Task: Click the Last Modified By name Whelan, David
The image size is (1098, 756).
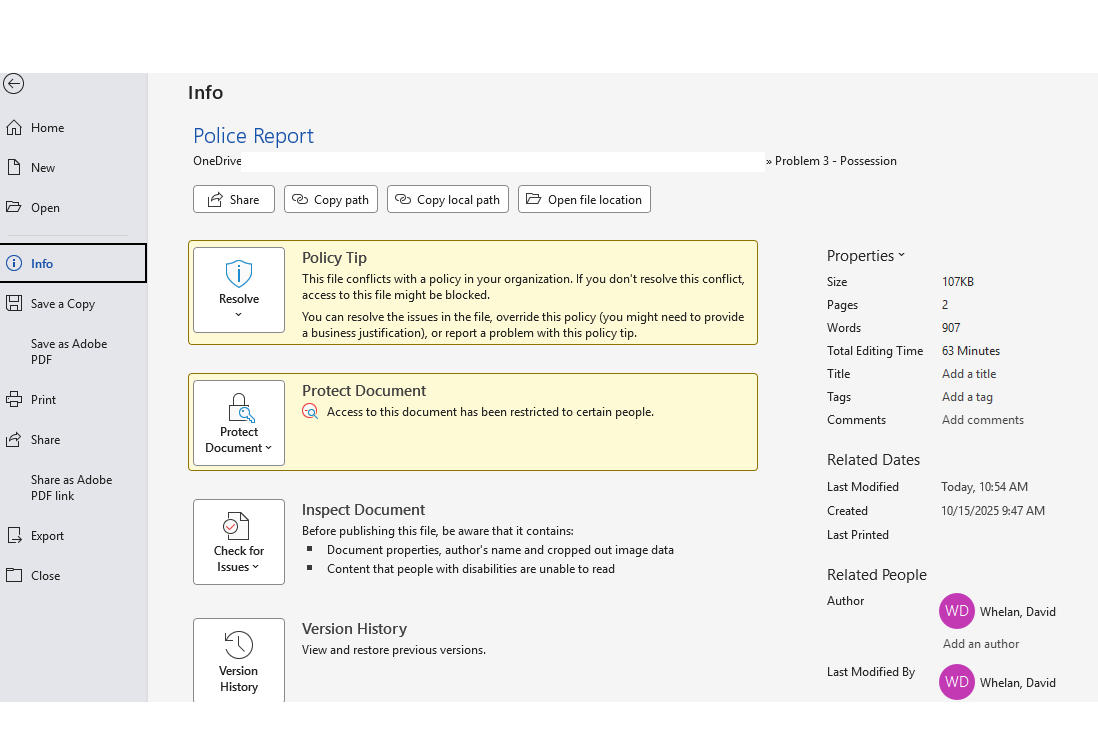Action: (x=1017, y=683)
